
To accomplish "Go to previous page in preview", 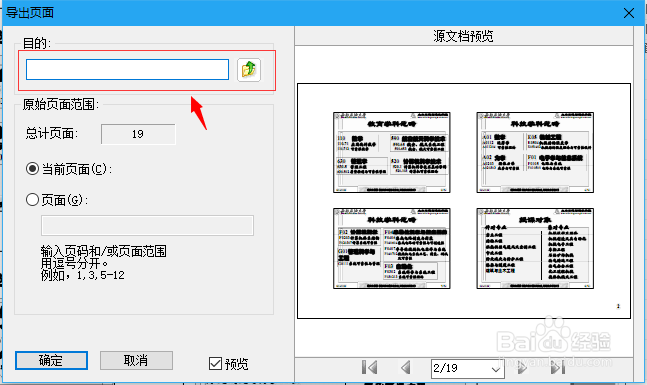I will click(x=406, y=367).
